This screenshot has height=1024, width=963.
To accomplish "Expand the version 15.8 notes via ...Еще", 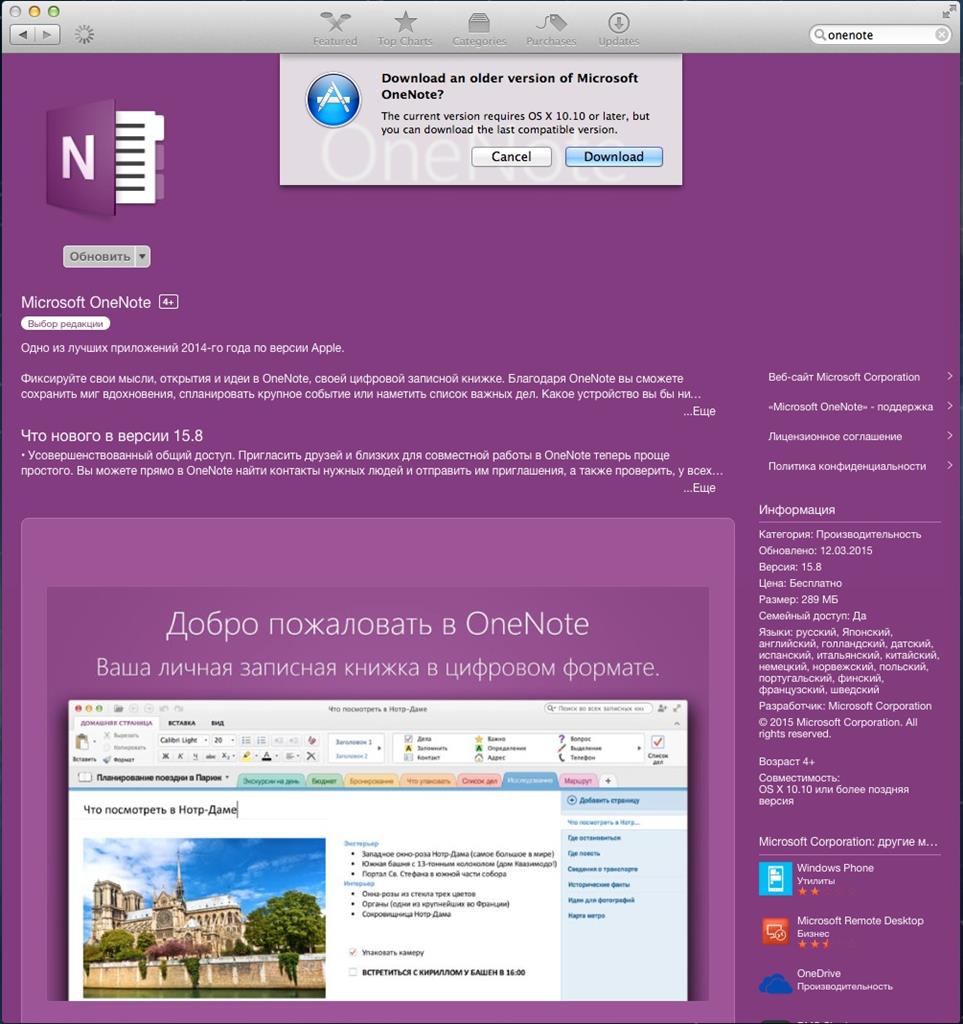I will (x=699, y=488).
